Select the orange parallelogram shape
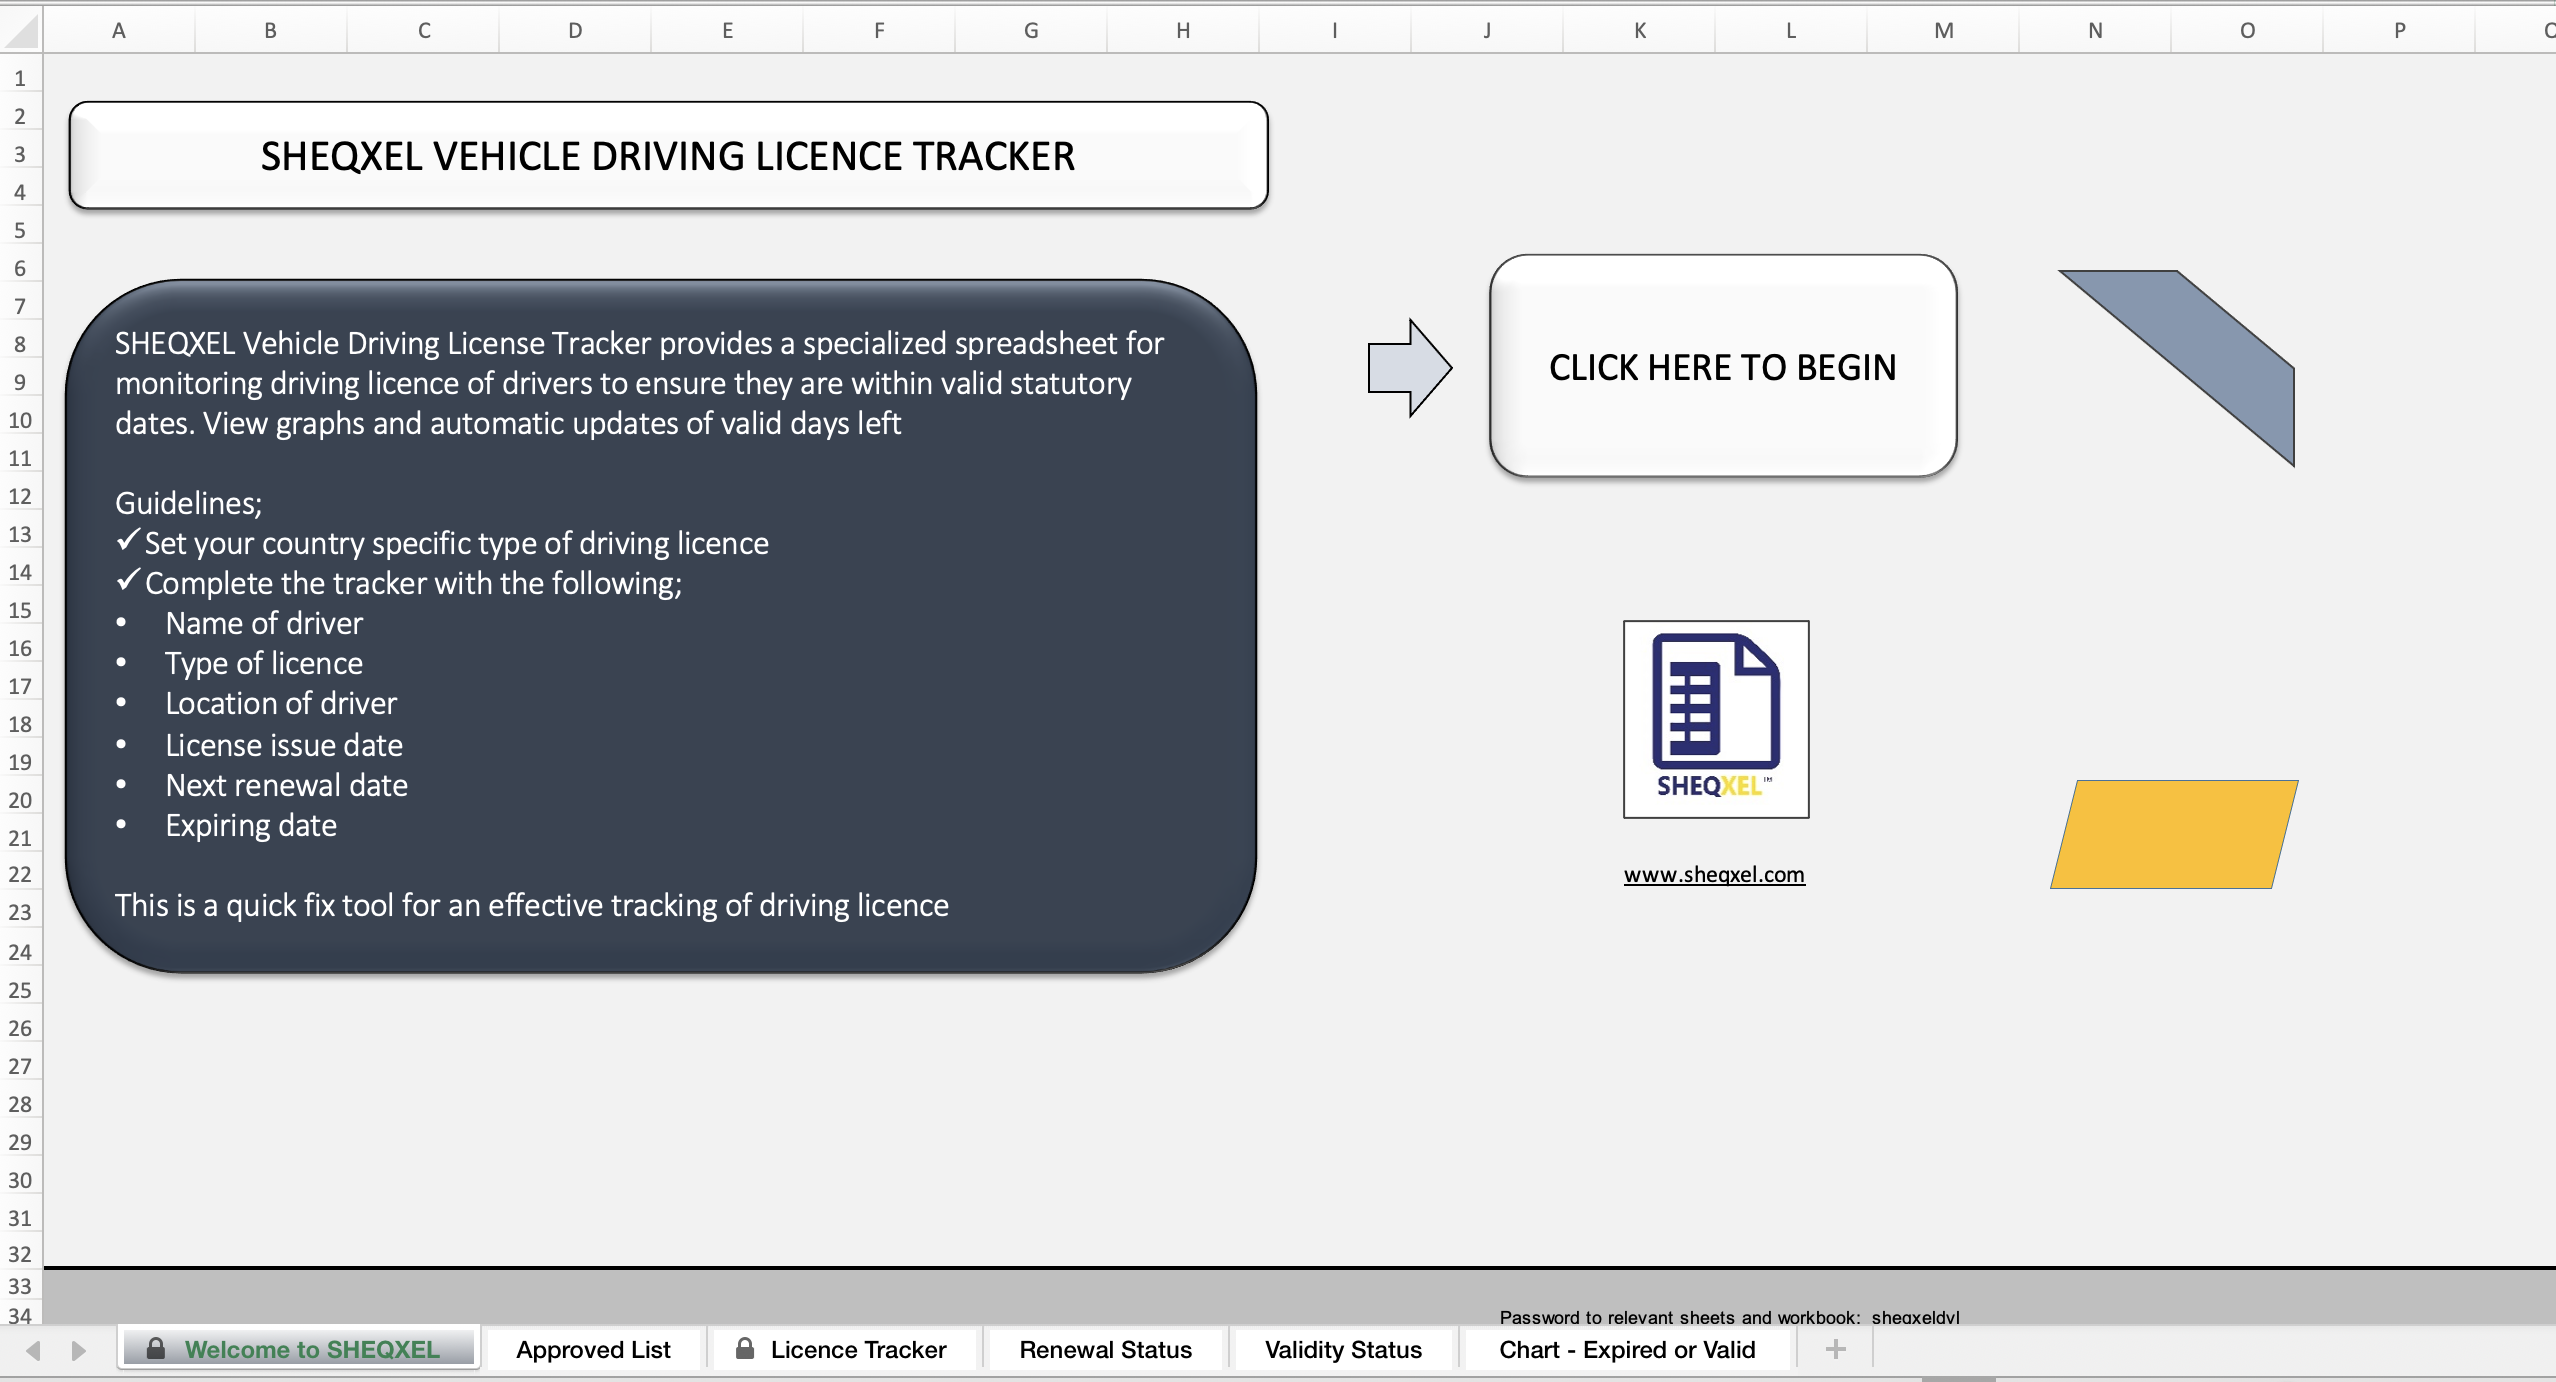 point(2174,834)
